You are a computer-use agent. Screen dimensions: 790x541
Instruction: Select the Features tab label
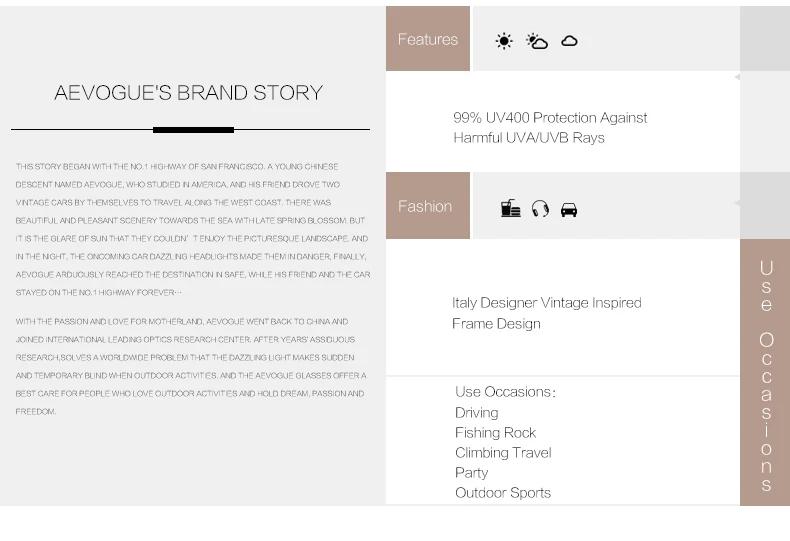pos(428,39)
